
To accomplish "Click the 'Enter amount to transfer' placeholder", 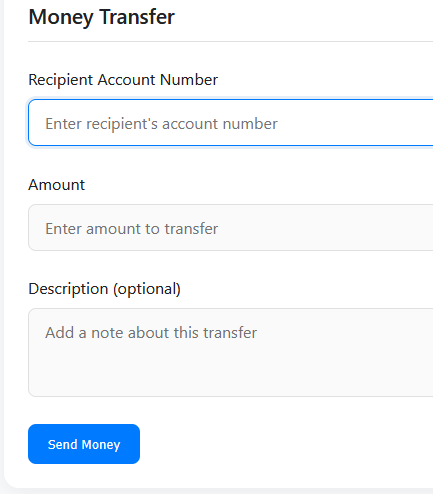I will click(132, 229).
